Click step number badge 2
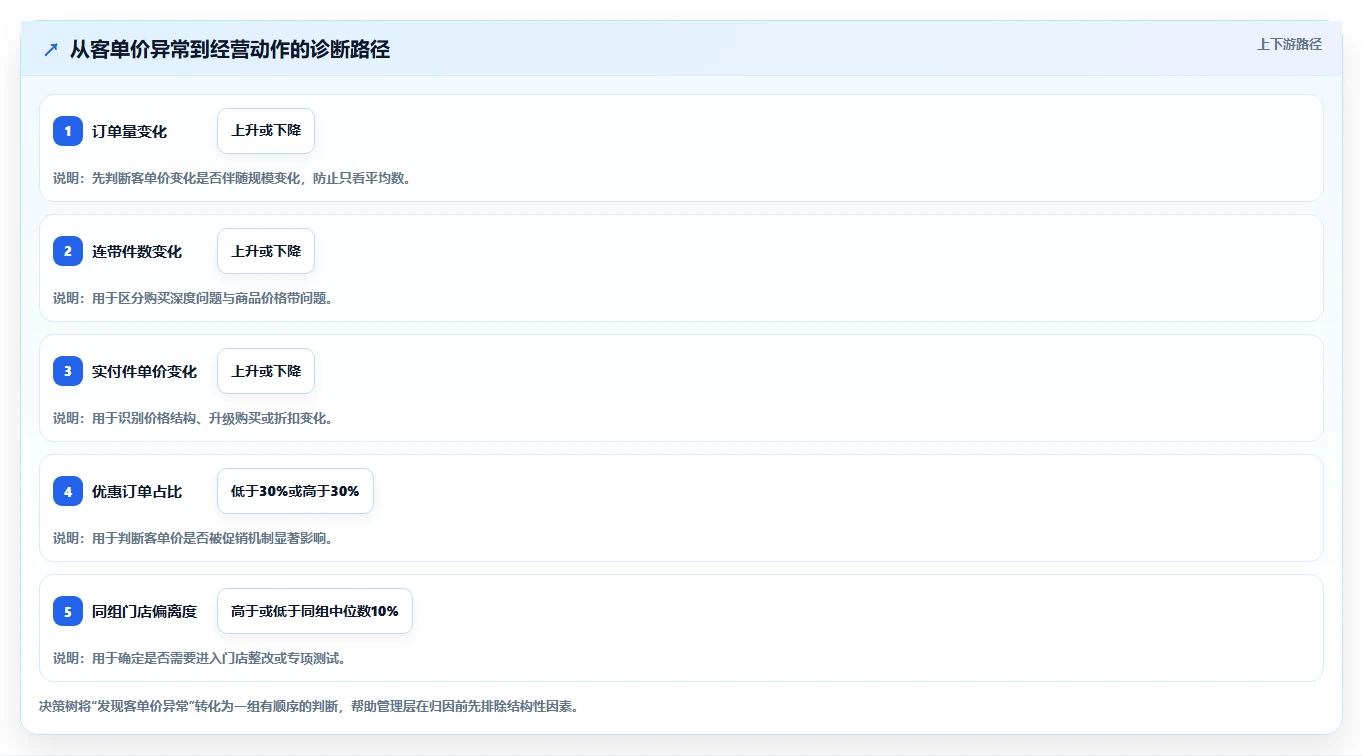The height and width of the screenshot is (756, 1363). coord(68,251)
